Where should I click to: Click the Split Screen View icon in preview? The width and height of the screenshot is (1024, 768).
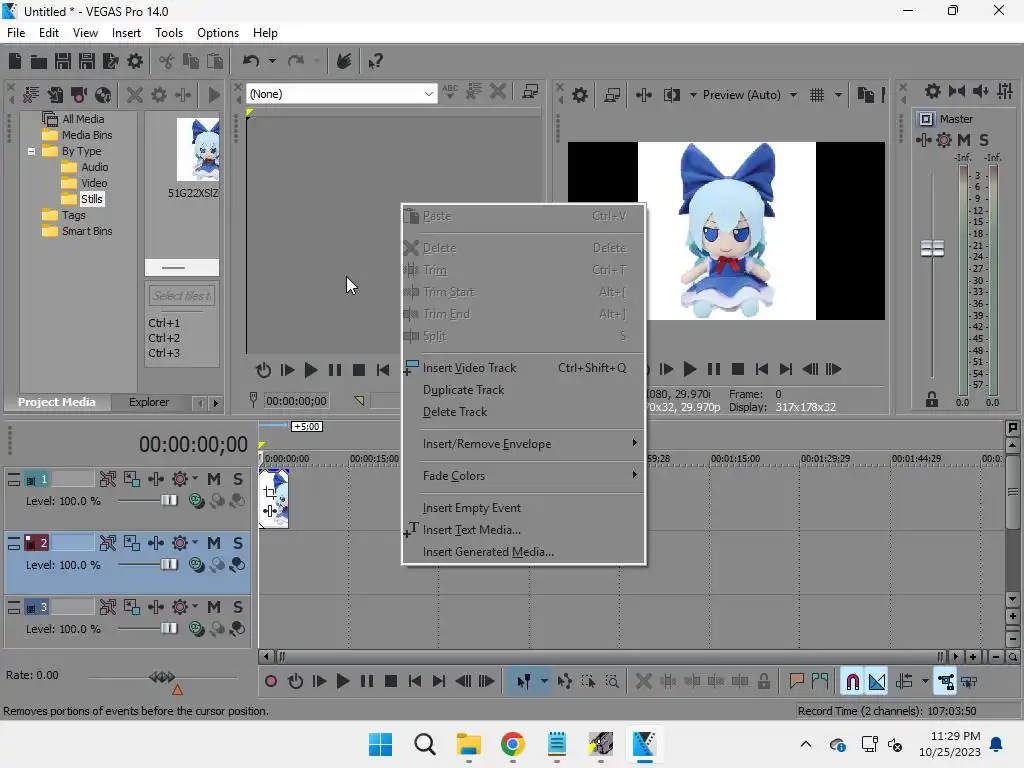672,95
